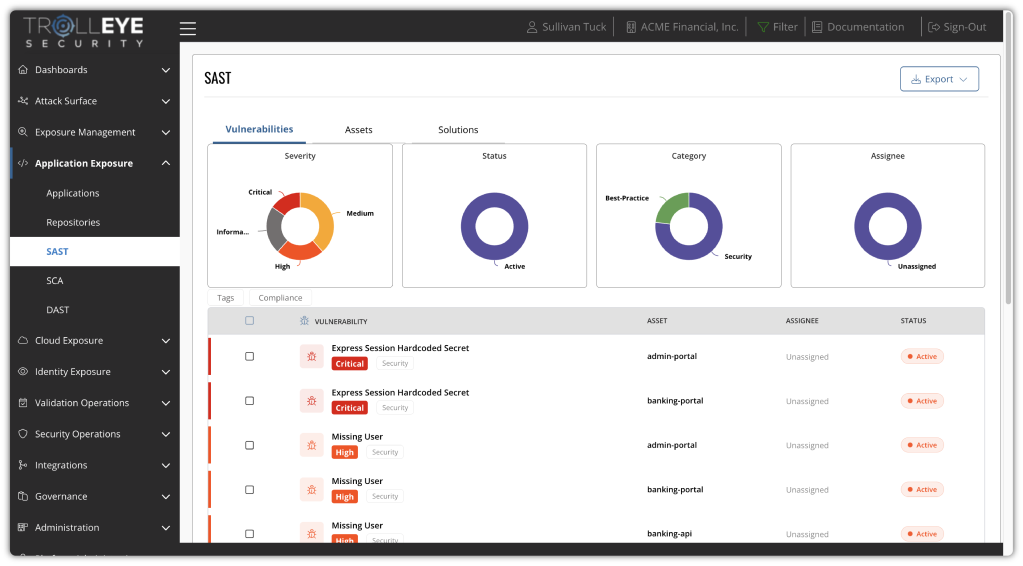Click the Validation Operations icon
The width and height of the screenshot is (1023, 566).
[x=23, y=403]
